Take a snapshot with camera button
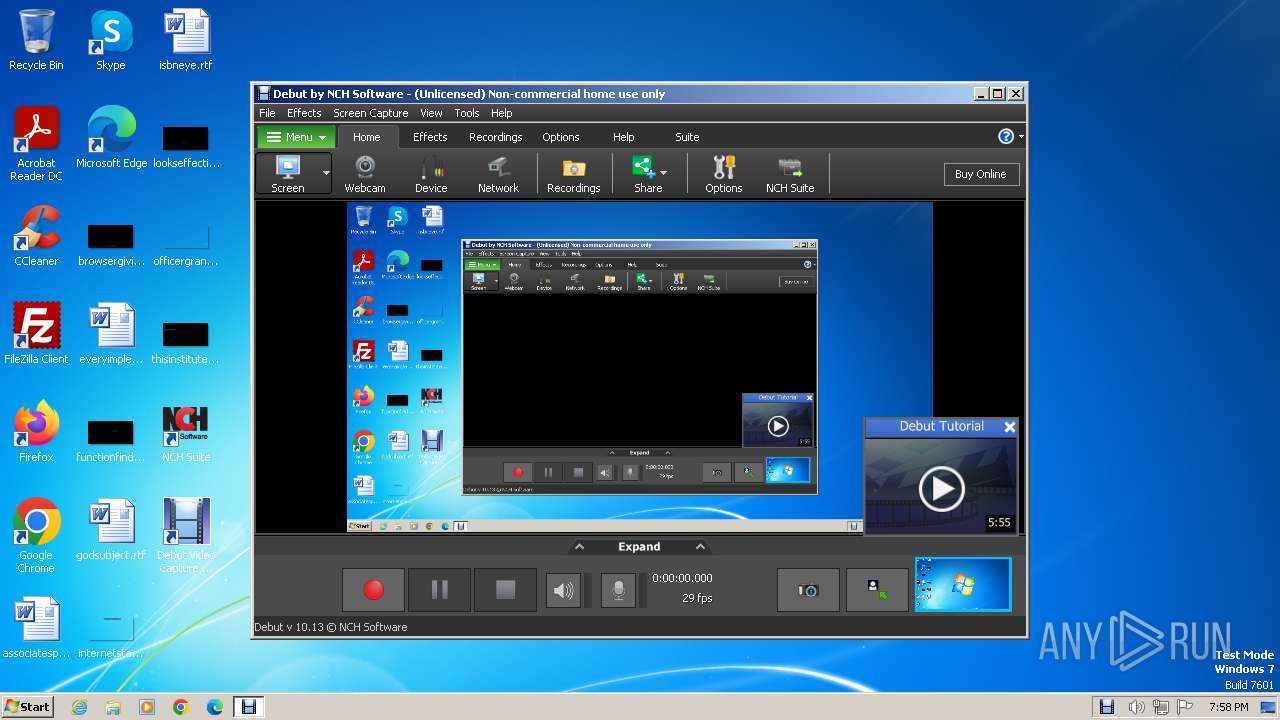The image size is (1280, 720). (808, 590)
